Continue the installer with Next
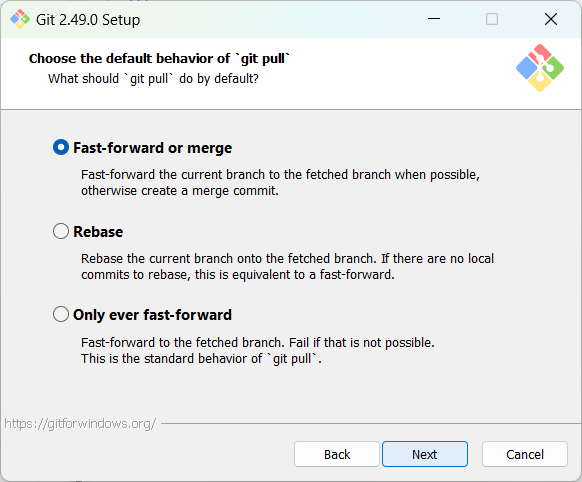The width and height of the screenshot is (582, 482). tap(425, 454)
